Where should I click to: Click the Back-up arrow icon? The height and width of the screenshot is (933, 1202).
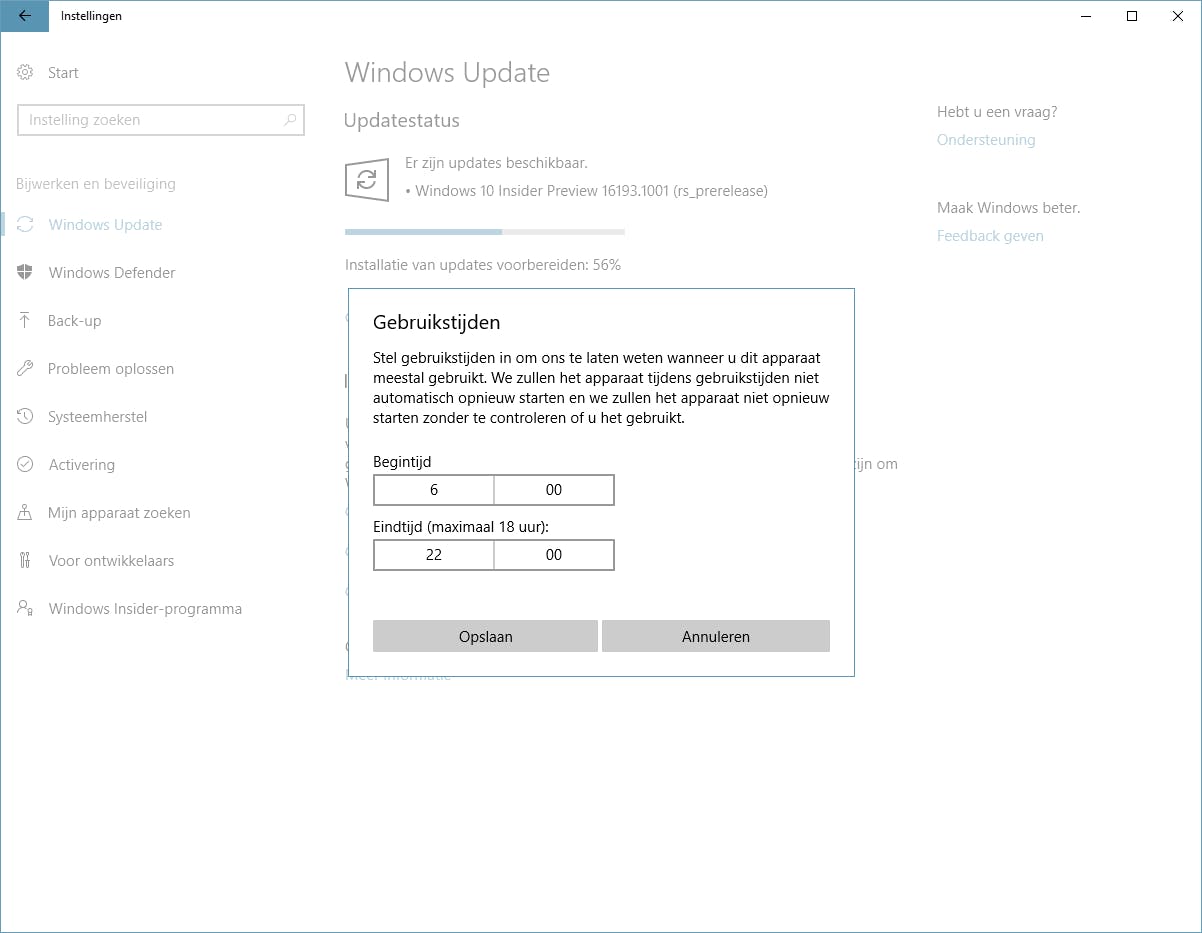[25, 321]
